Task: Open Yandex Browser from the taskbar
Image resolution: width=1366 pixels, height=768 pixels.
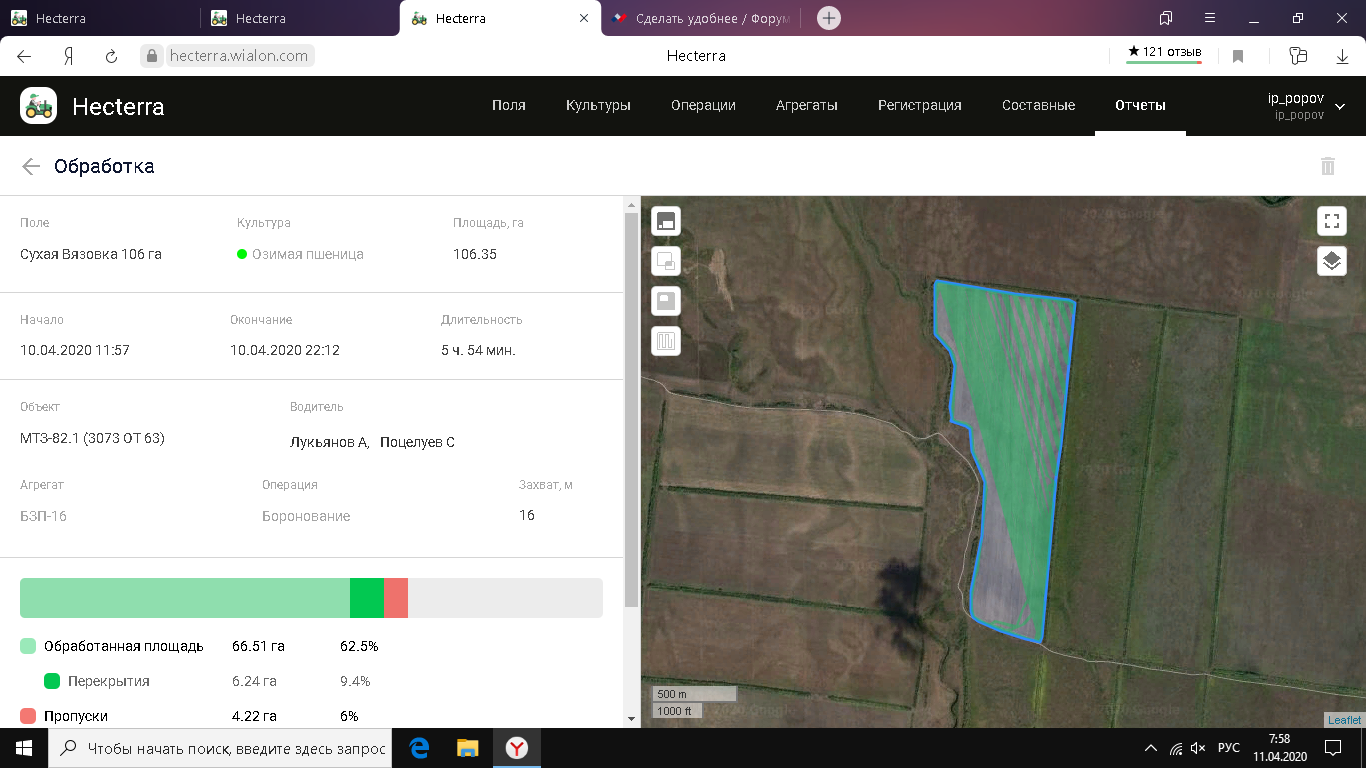Action: click(x=516, y=748)
